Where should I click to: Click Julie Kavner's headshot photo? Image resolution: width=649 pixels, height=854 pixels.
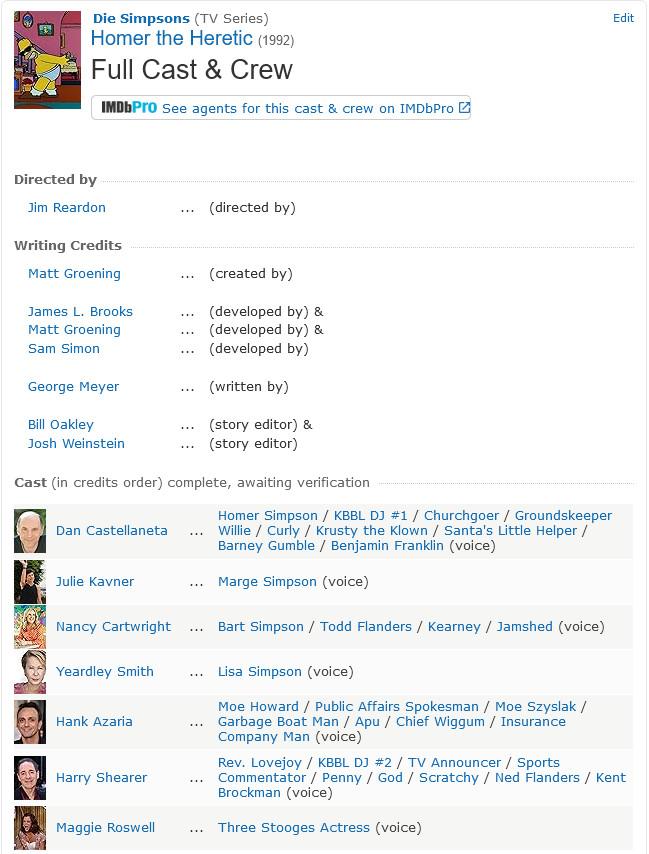(x=30, y=582)
